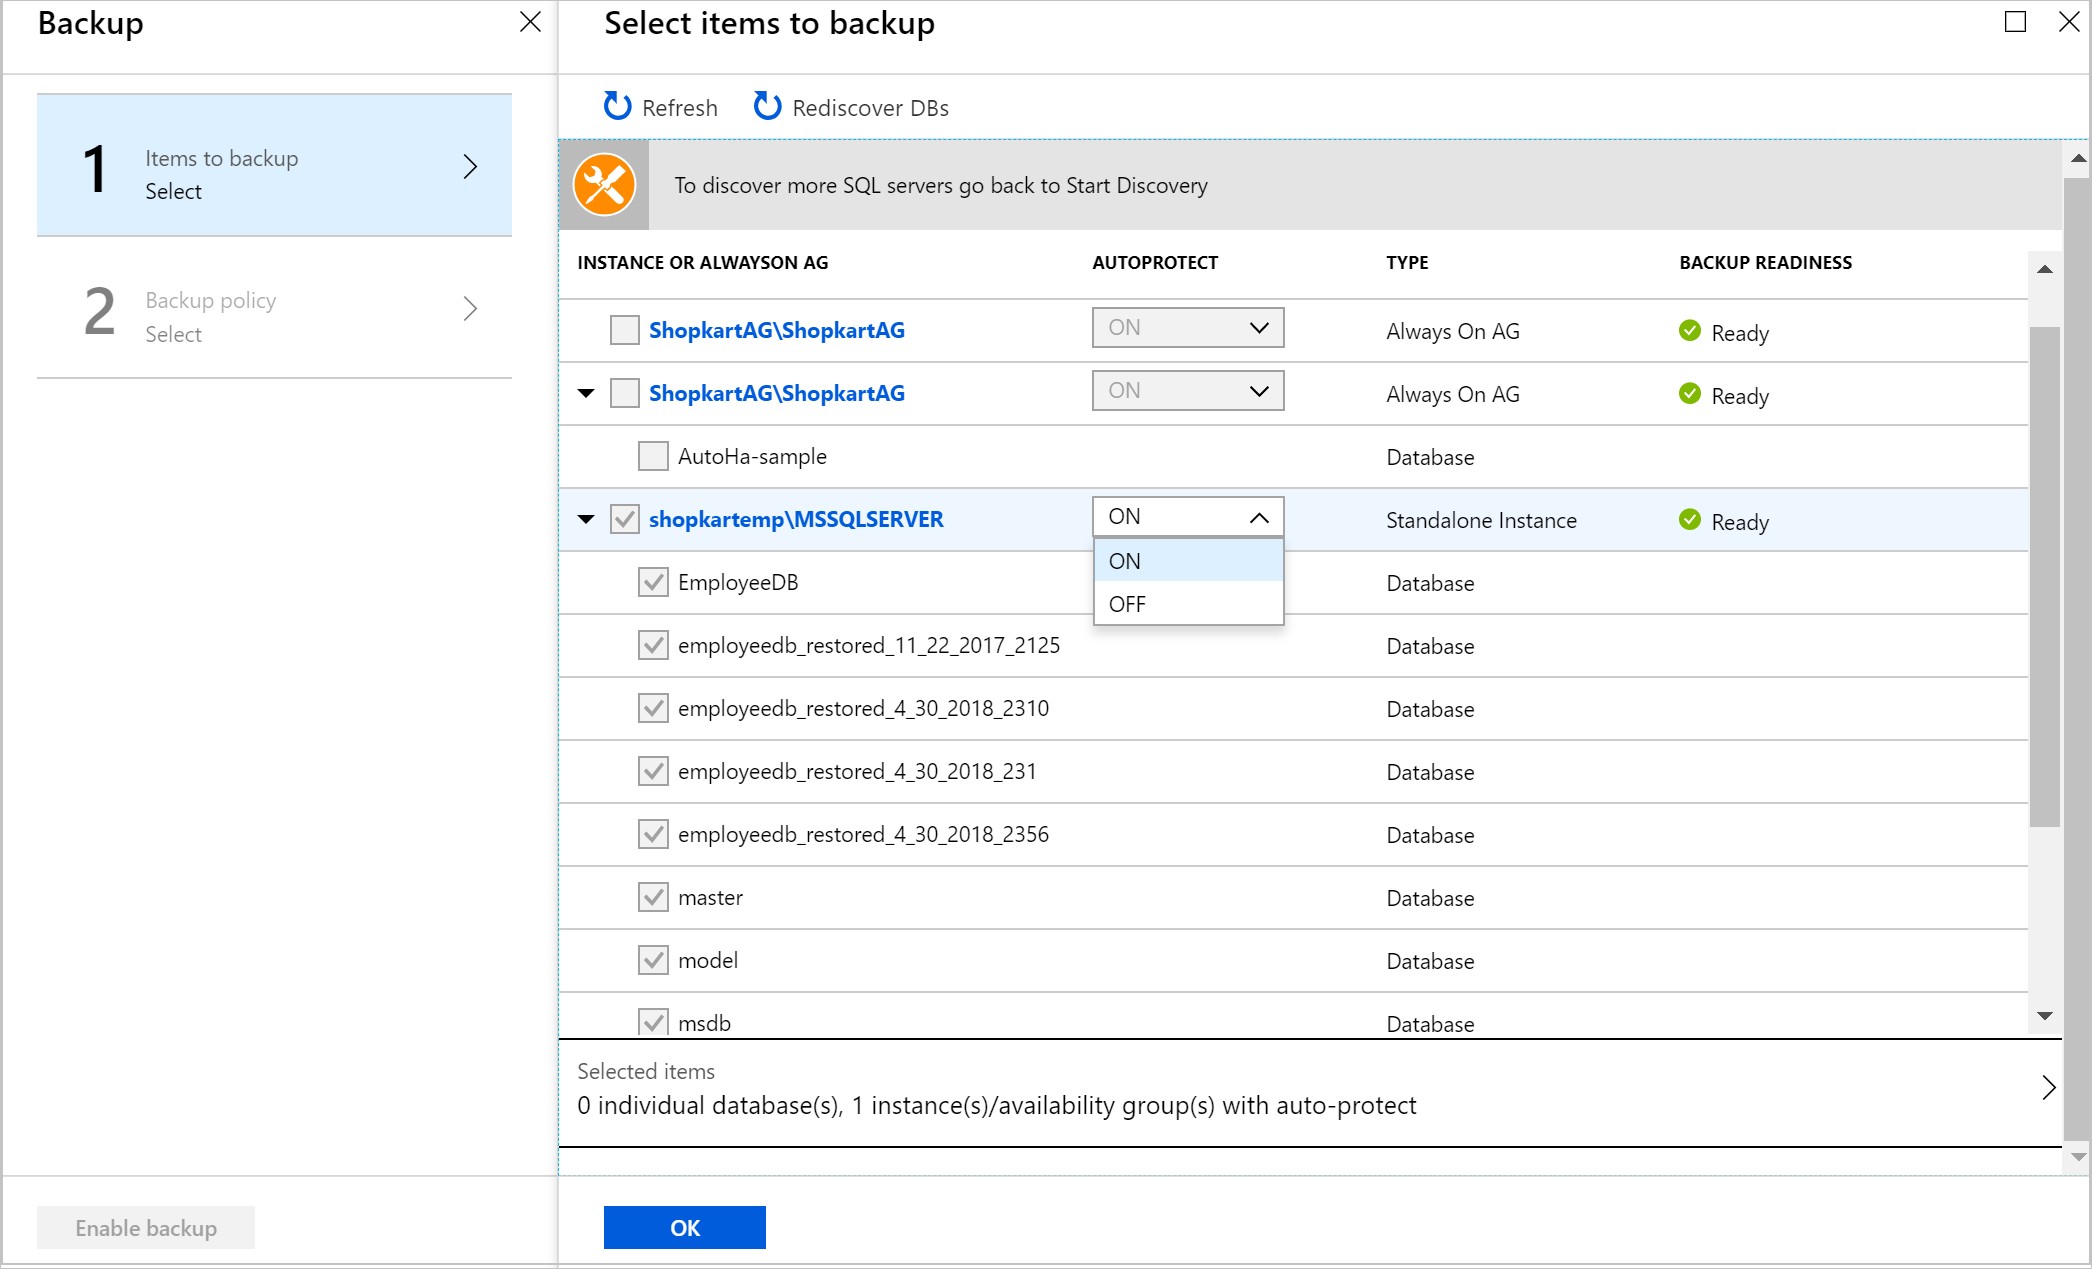2092x1269 pixels.
Task: Click the Refresh icon to reload
Action: point(616,106)
